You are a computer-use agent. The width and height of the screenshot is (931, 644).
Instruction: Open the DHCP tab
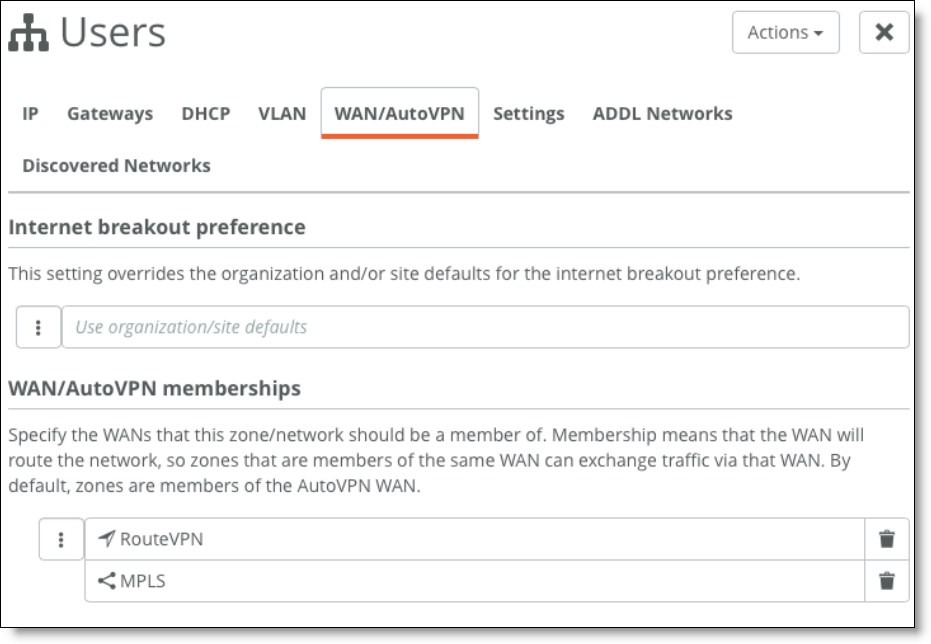(x=205, y=113)
